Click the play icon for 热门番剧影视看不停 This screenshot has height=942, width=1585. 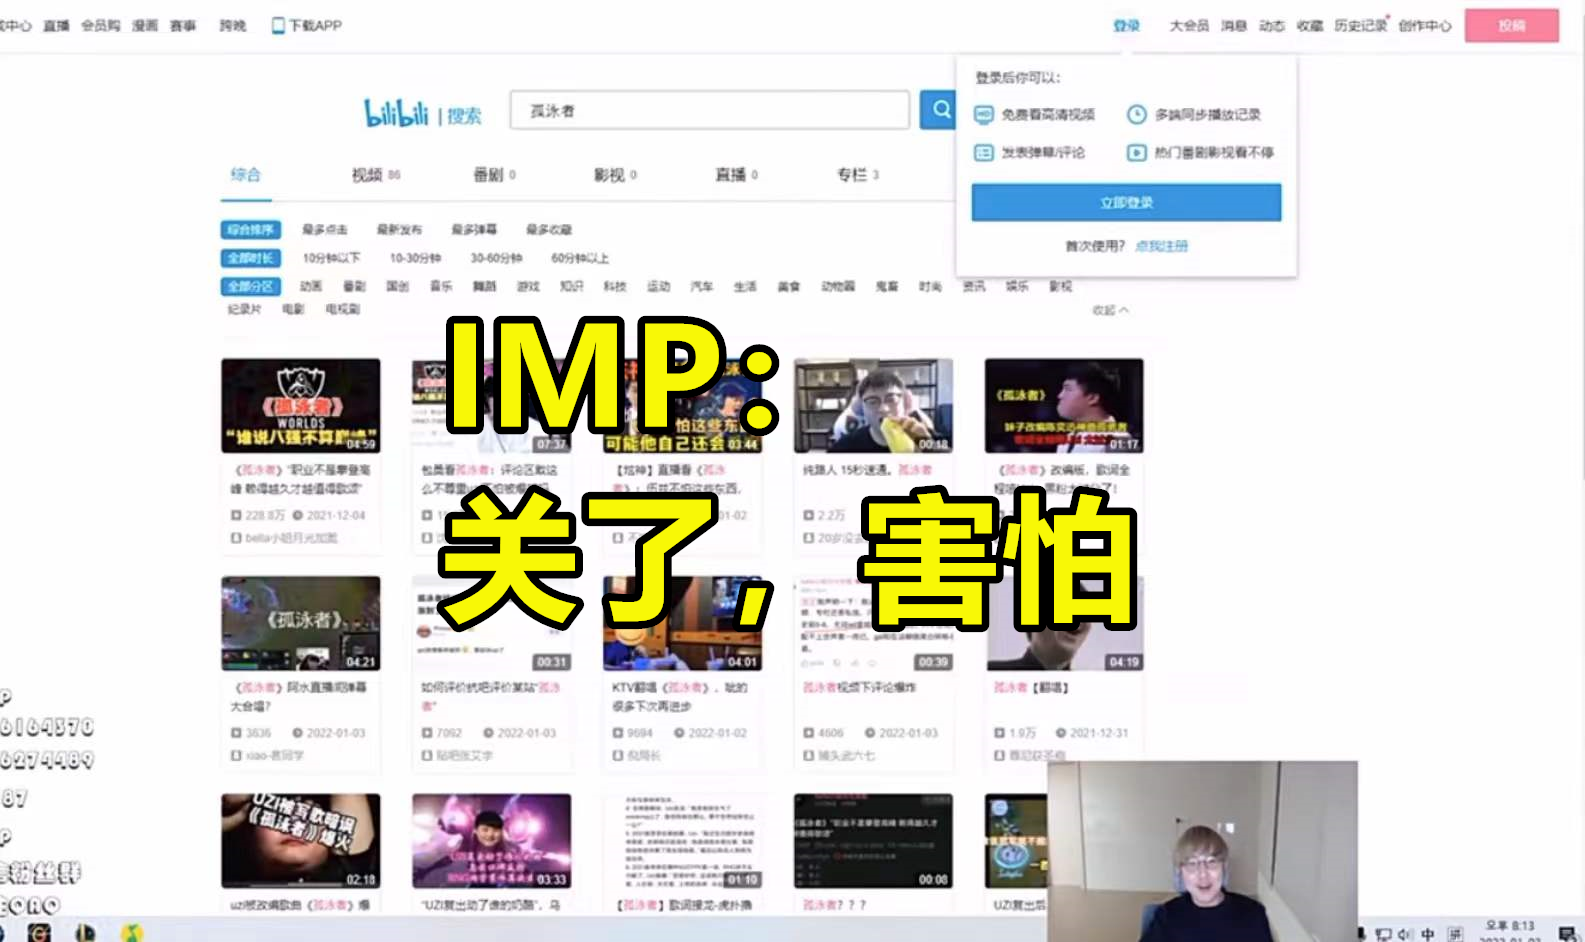tap(1136, 153)
